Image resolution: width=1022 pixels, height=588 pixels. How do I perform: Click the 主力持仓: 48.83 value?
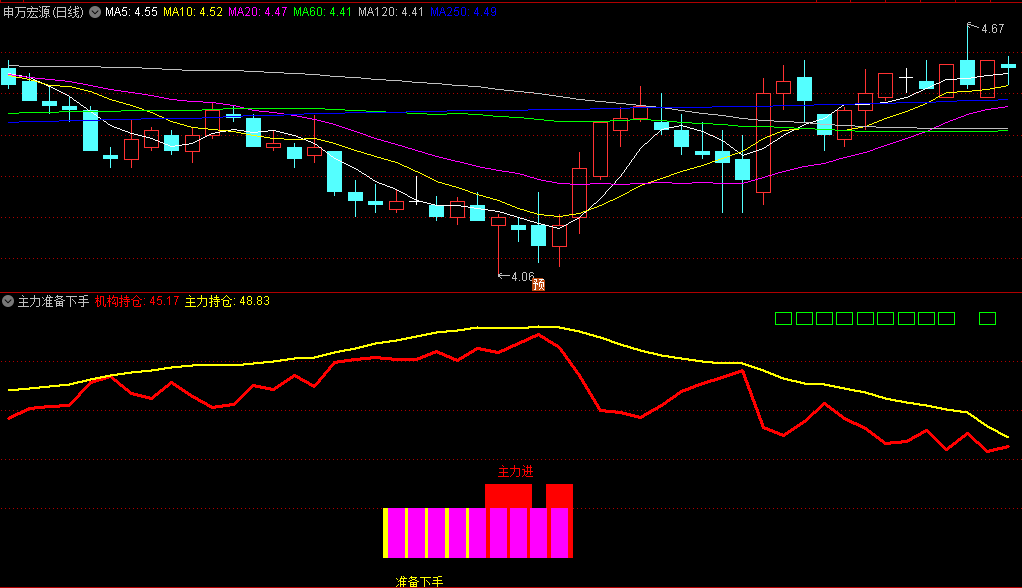pos(227,301)
